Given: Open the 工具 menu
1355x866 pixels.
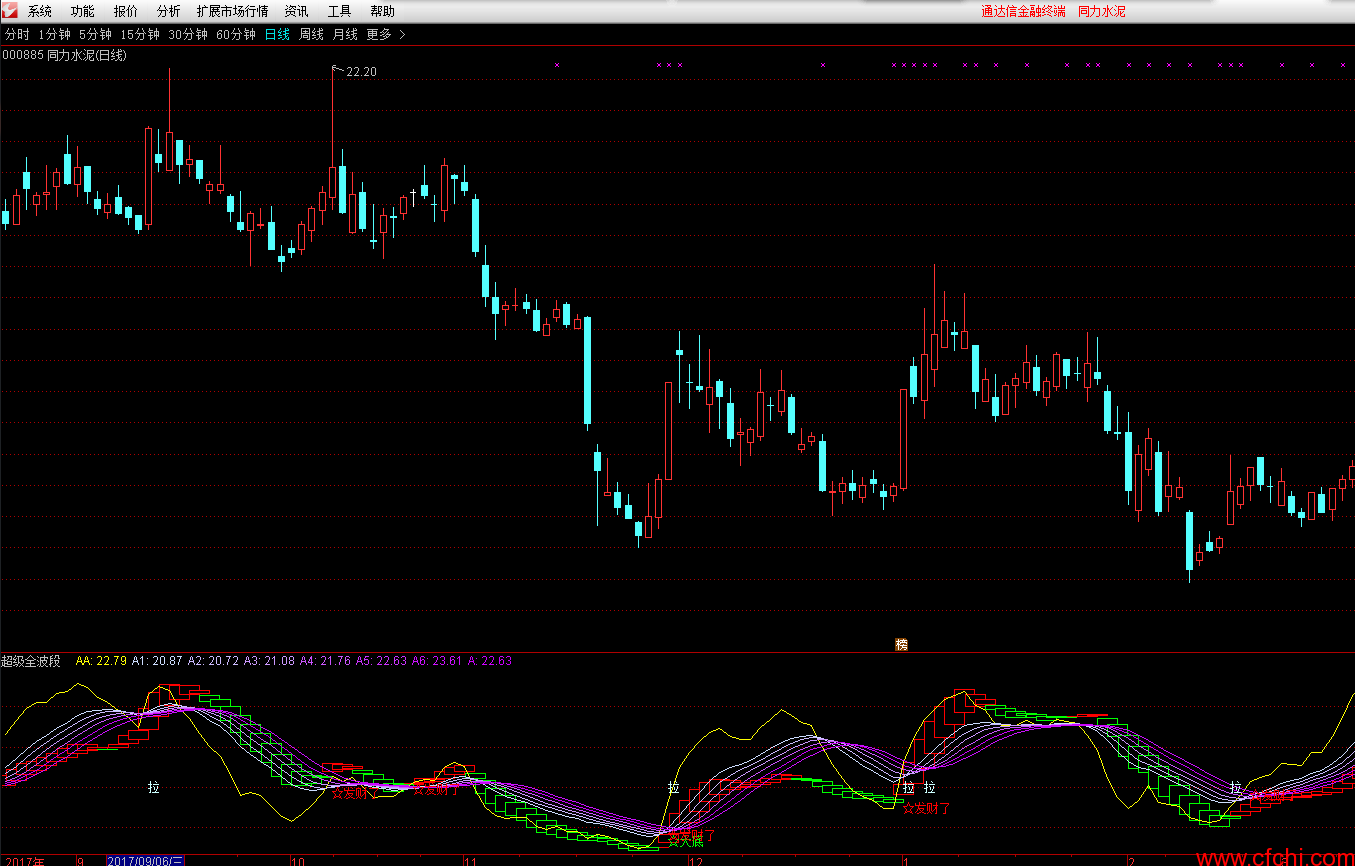Looking at the screenshot, I should pyautogui.click(x=339, y=12).
